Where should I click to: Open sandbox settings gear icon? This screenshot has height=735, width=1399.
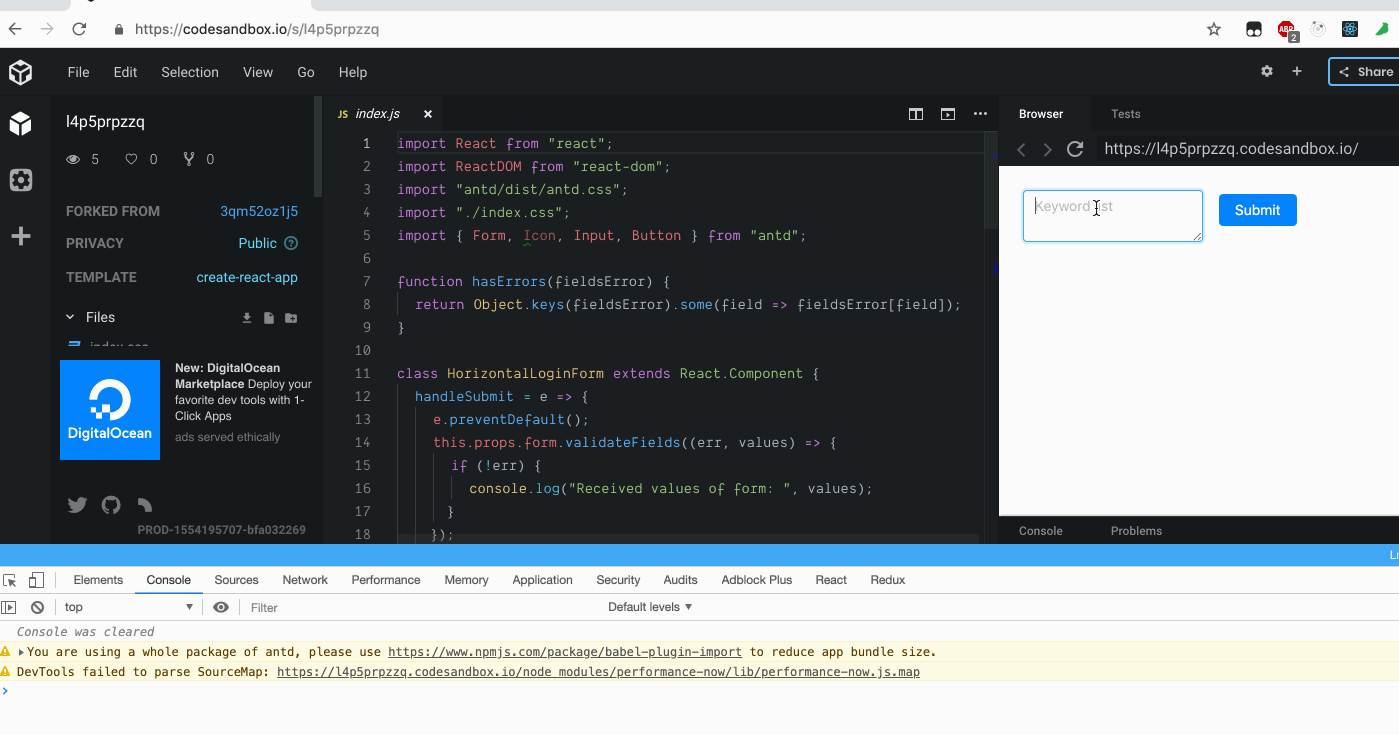click(1266, 71)
